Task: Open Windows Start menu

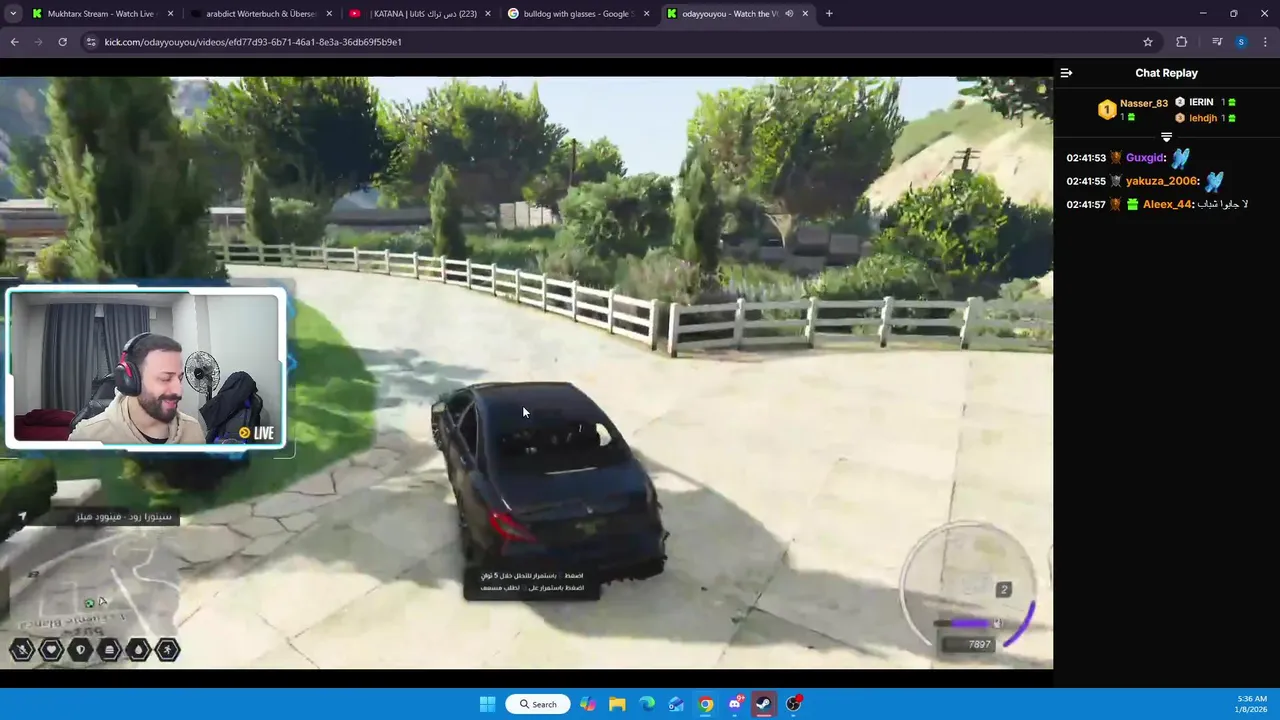Action: [x=487, y=704]
